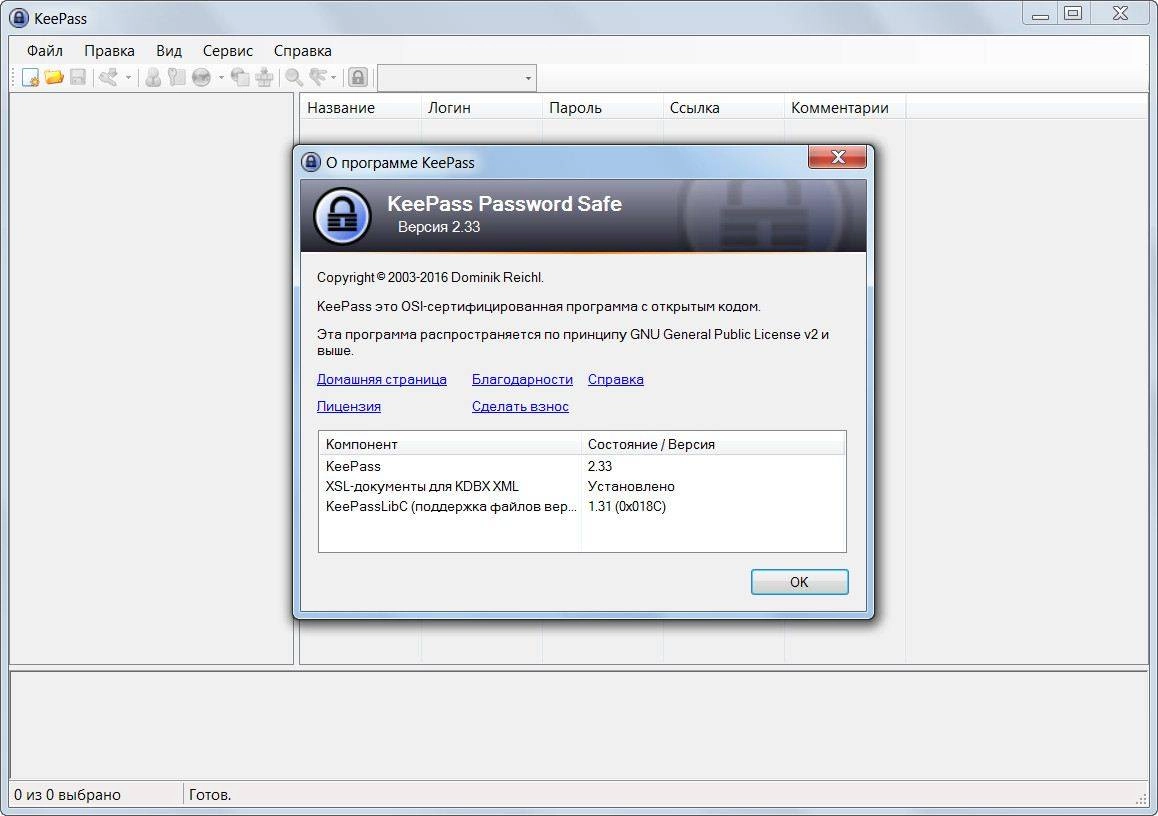Click the Add Entry key icon
Image resolution: width=1158 pixels, height=816 pixels.
109,77
